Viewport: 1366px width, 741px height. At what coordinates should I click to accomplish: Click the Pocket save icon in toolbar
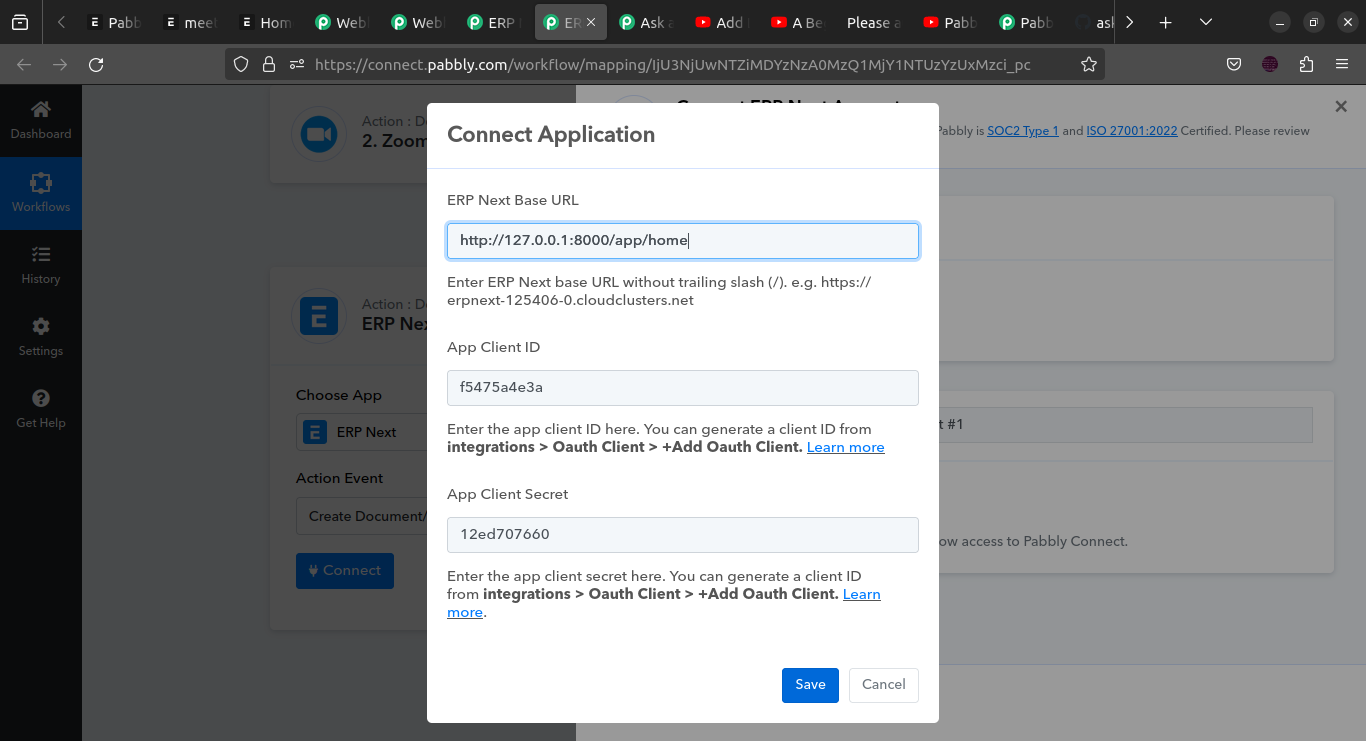pos(1234,65)
